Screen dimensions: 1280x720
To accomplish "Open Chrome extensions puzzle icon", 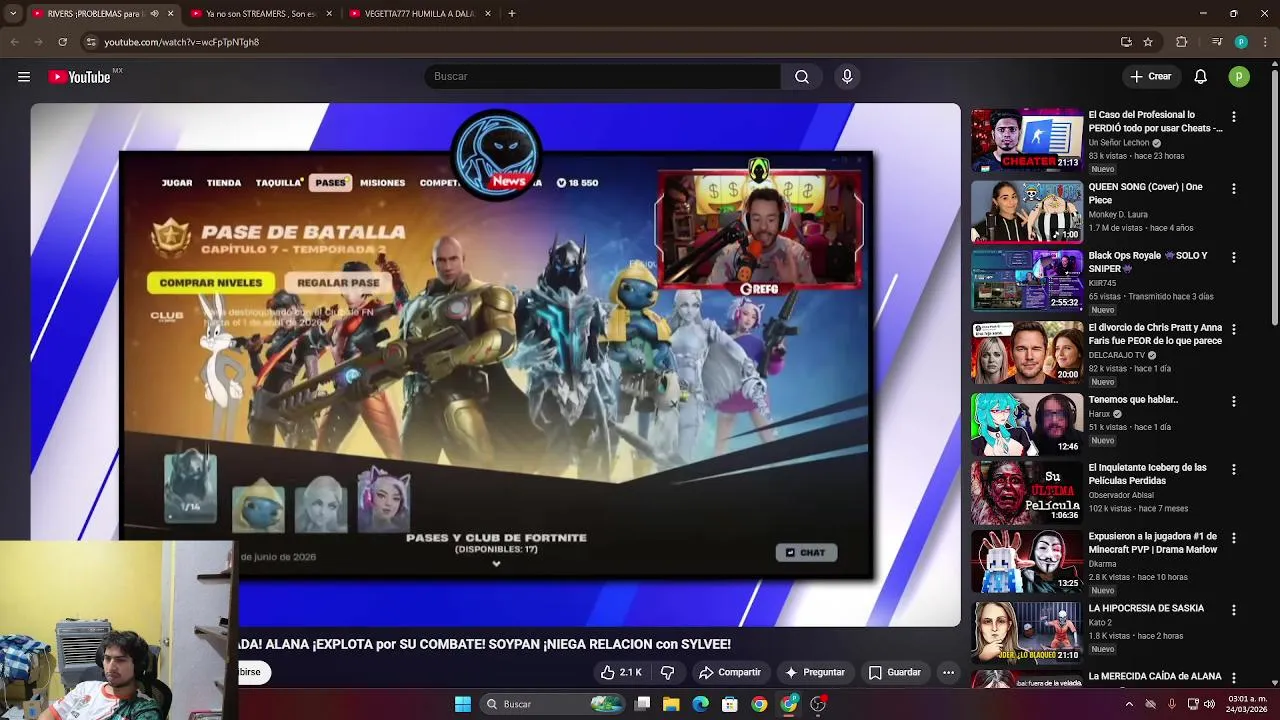I will 1182,42.
